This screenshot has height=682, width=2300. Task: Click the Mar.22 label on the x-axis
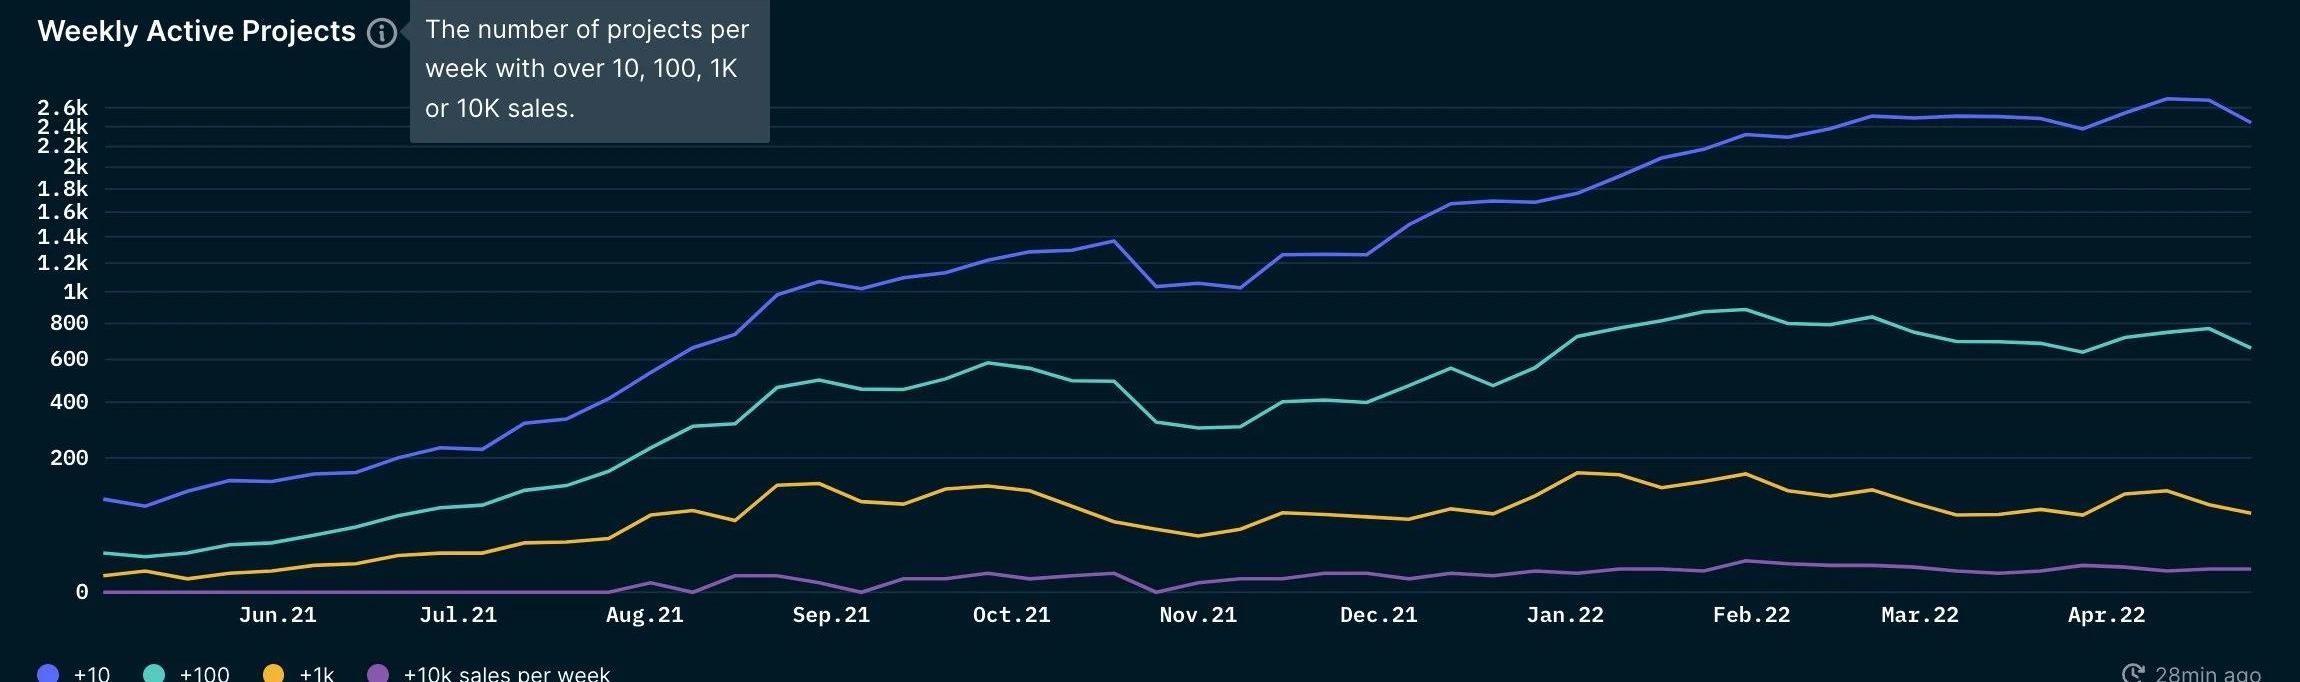click(x=1920, y=615)
